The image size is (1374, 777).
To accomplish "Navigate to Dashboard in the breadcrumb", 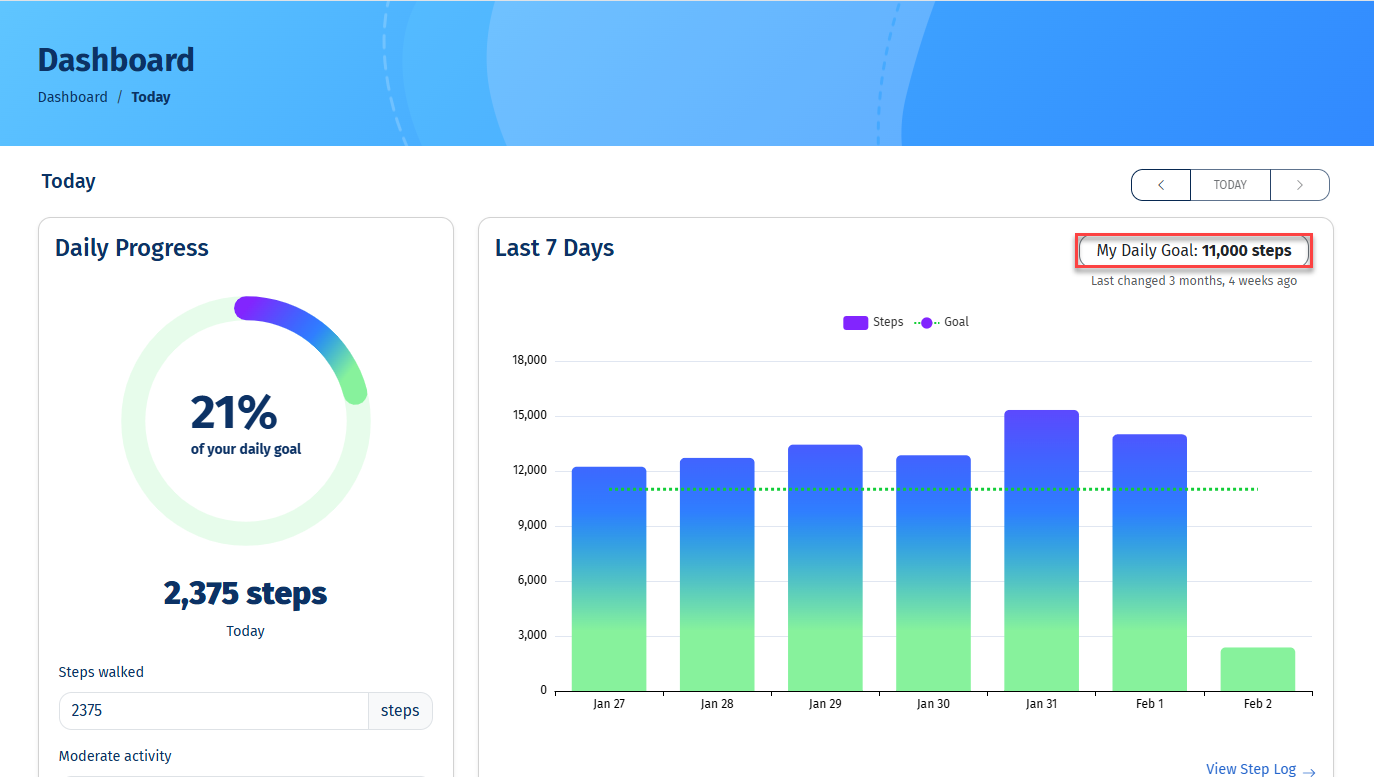I will pos(73,97).
